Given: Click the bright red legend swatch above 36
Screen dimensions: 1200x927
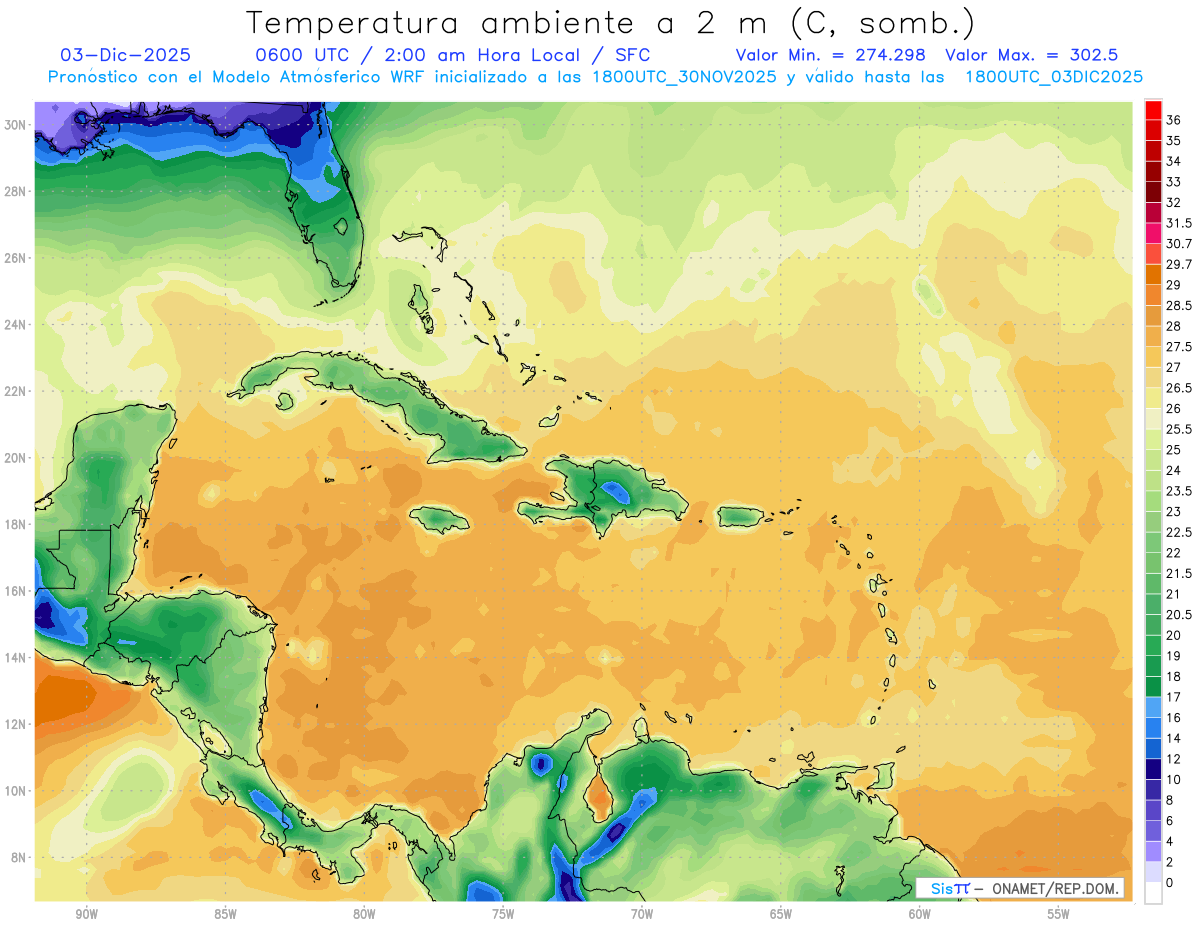Looking at the screenshot, I should pos(1153,110).
